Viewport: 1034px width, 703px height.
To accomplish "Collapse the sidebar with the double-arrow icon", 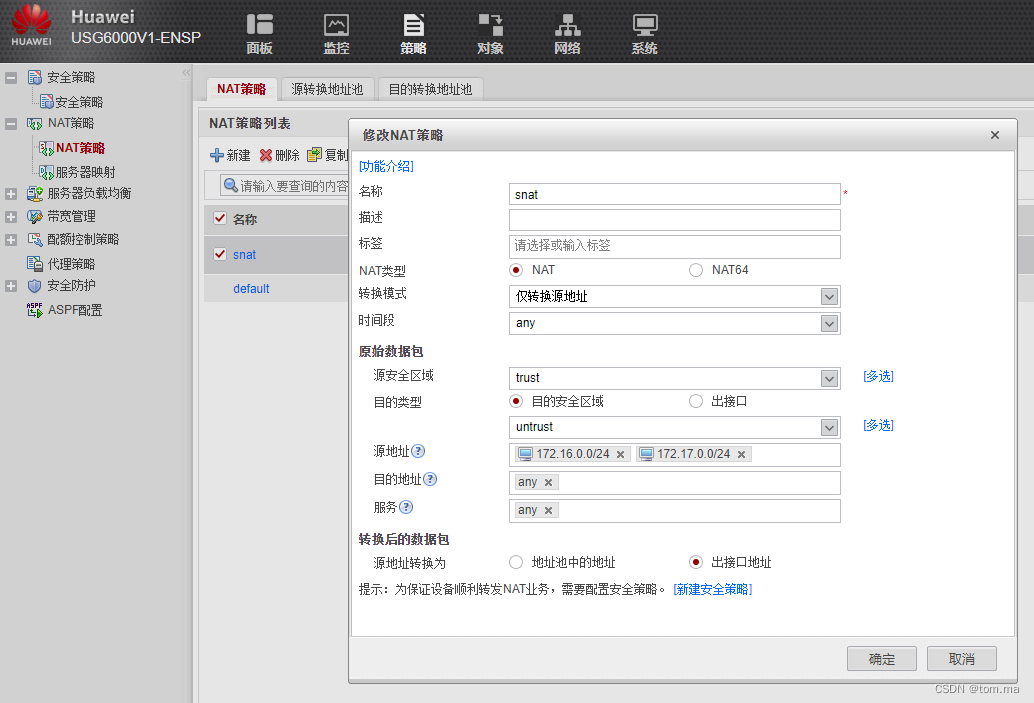I will pyautogui.click(x=186, y=73).
